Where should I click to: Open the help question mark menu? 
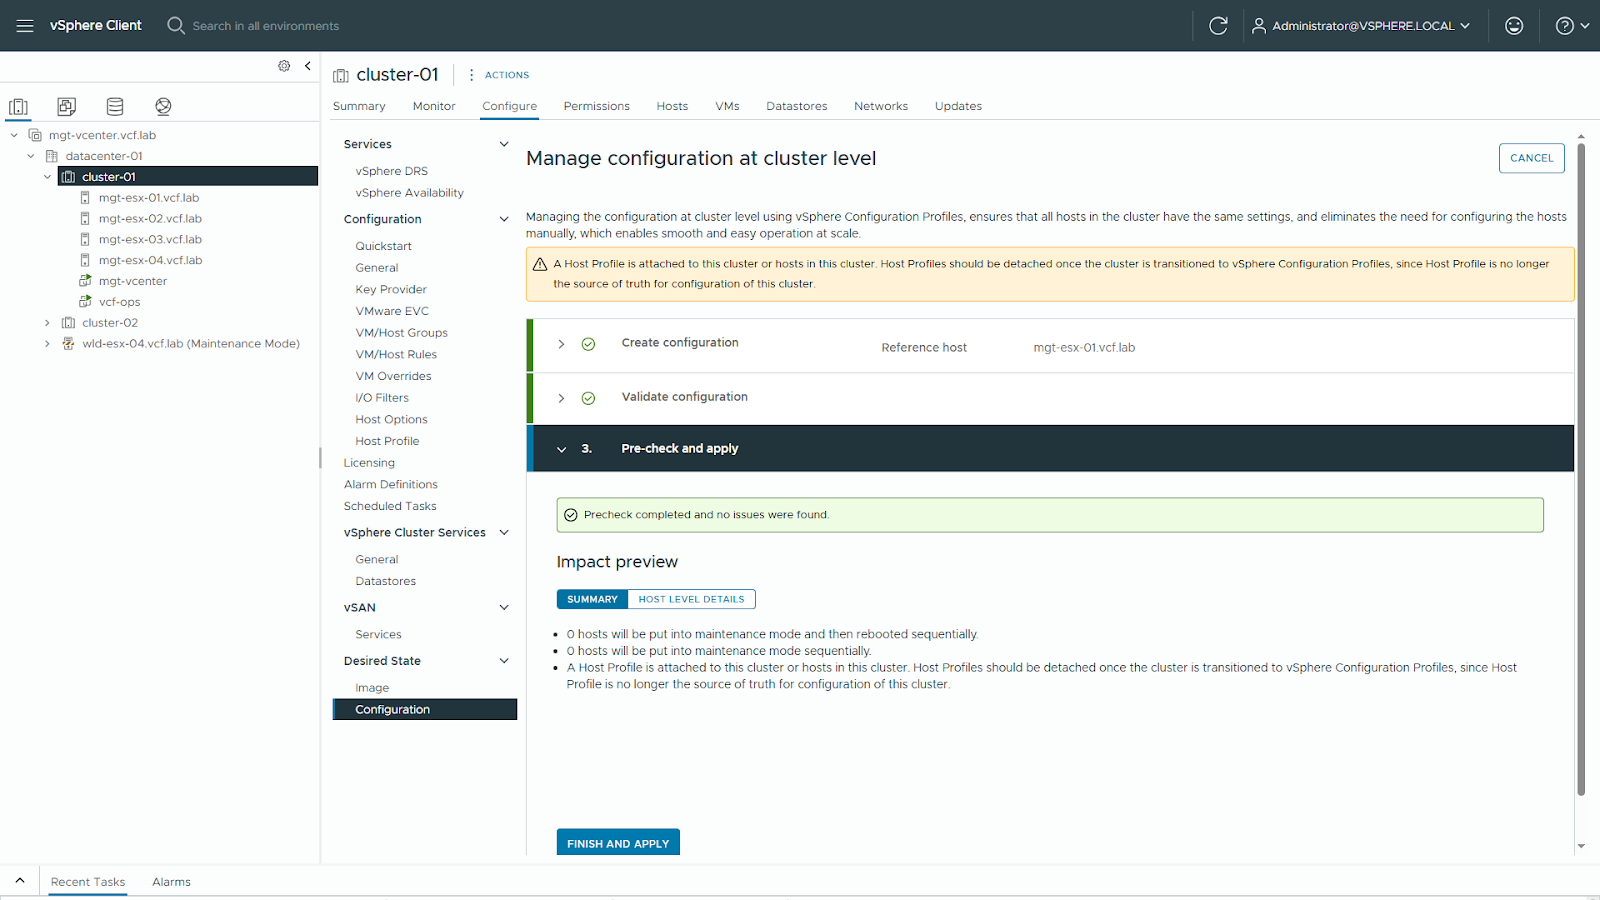(1571, 26)
